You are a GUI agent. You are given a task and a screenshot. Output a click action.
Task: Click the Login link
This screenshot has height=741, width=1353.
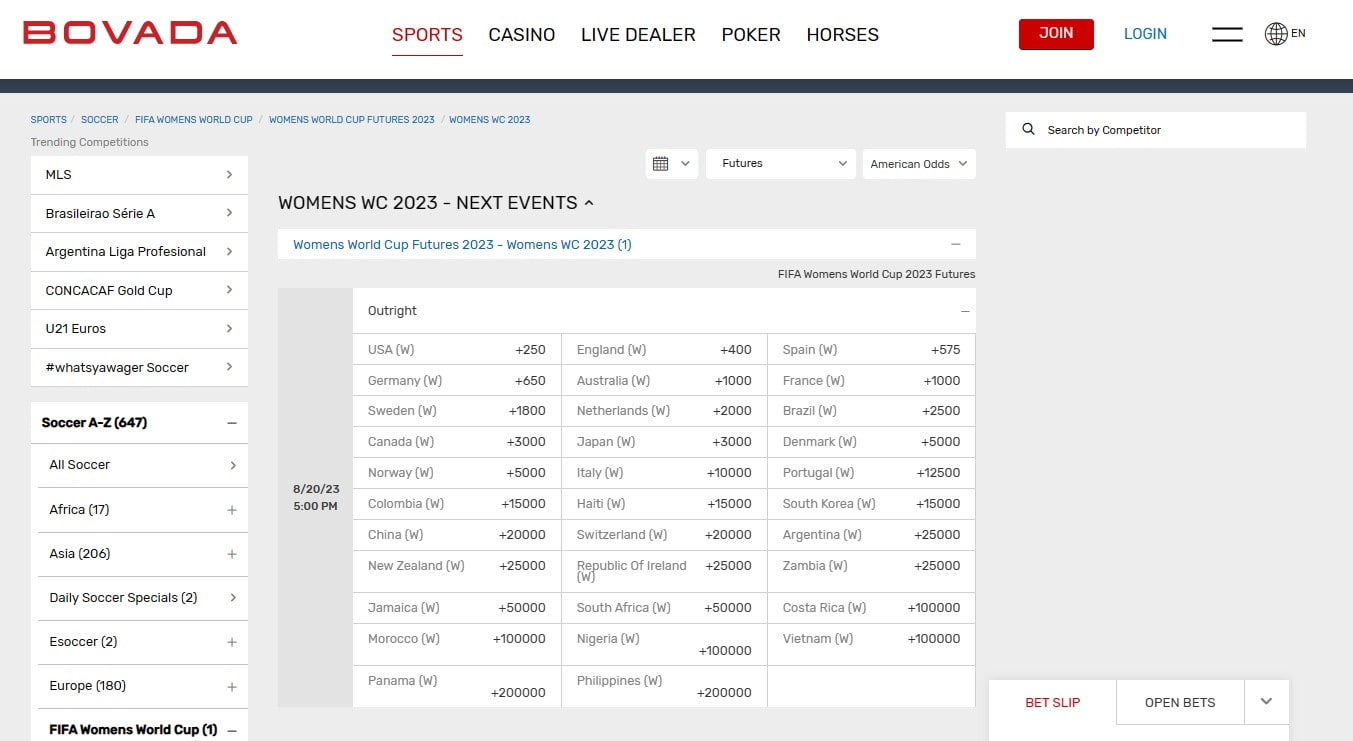pyautogui.click(x=1145, y=34)
